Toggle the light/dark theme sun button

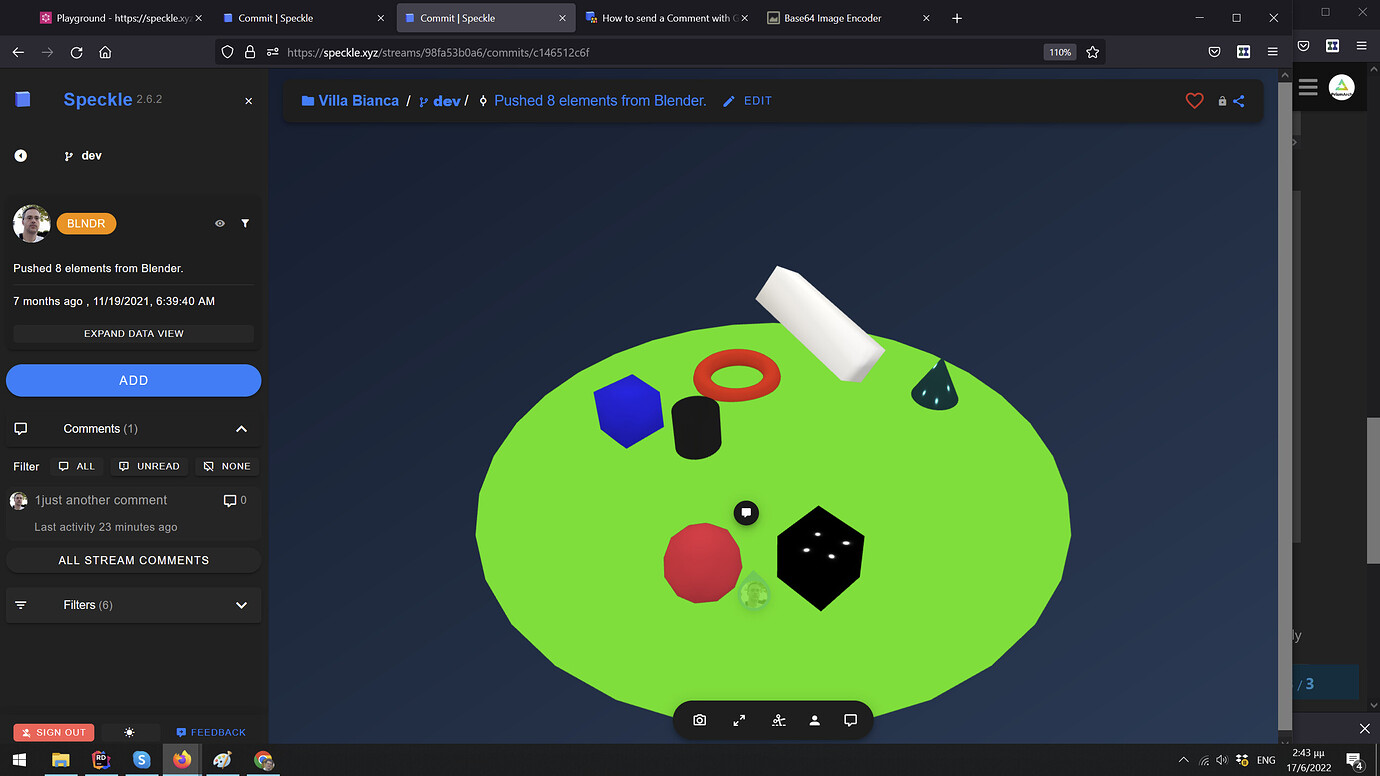click(x=129, y=732)
